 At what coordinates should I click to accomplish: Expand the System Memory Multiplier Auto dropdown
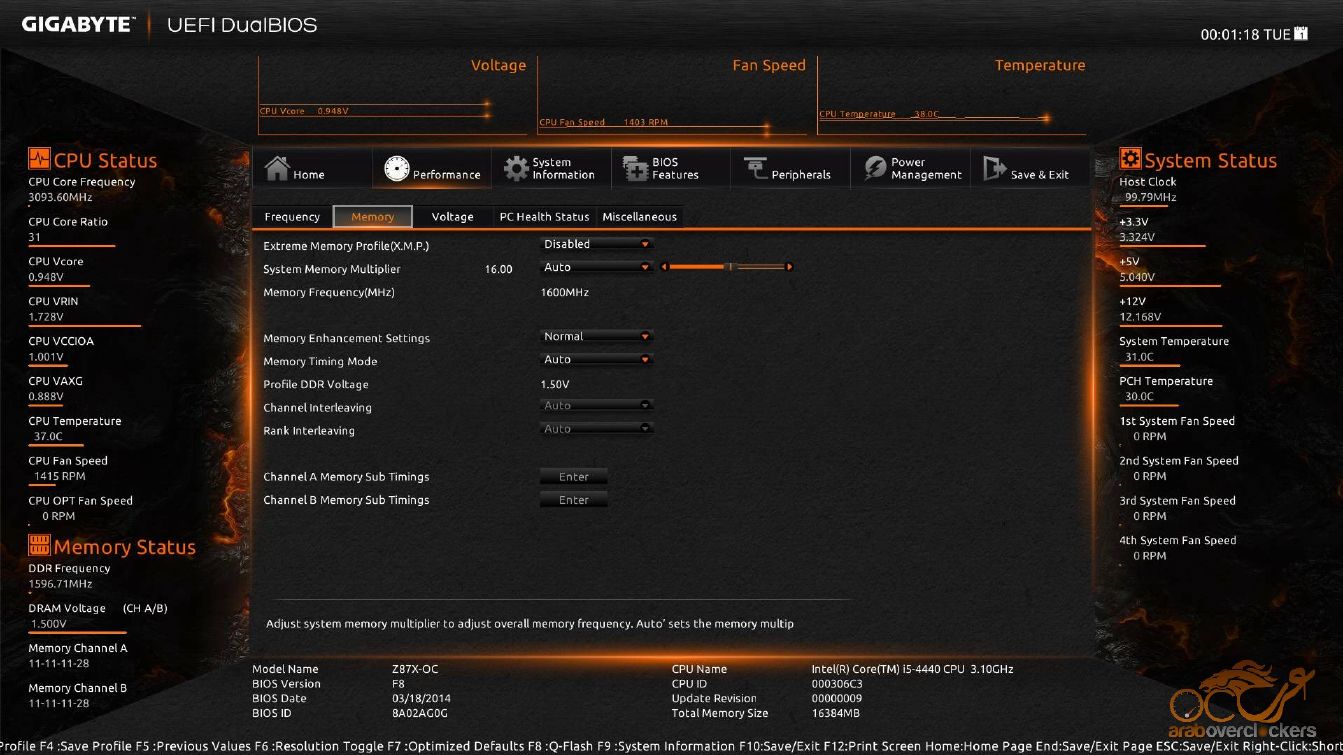pos(596,267)
